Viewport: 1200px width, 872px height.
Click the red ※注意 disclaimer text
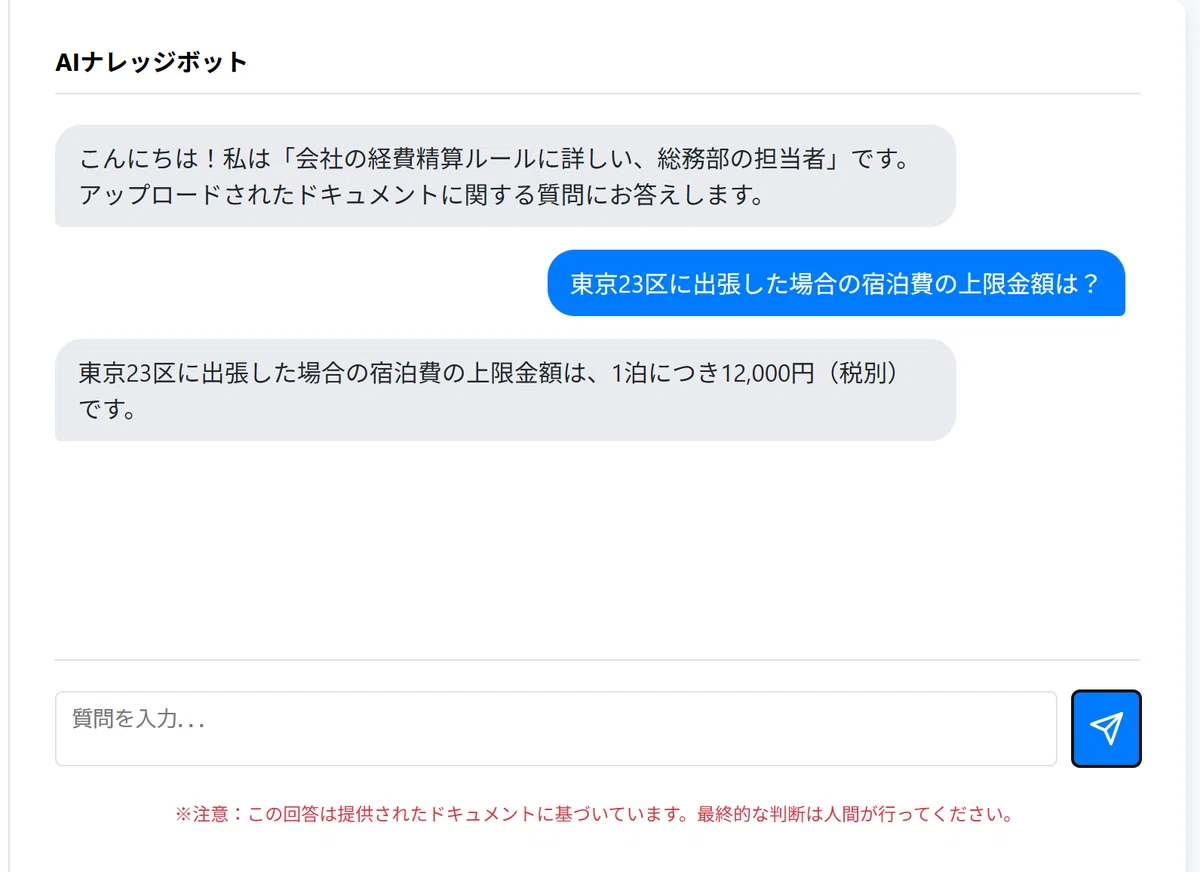[595, 815]
